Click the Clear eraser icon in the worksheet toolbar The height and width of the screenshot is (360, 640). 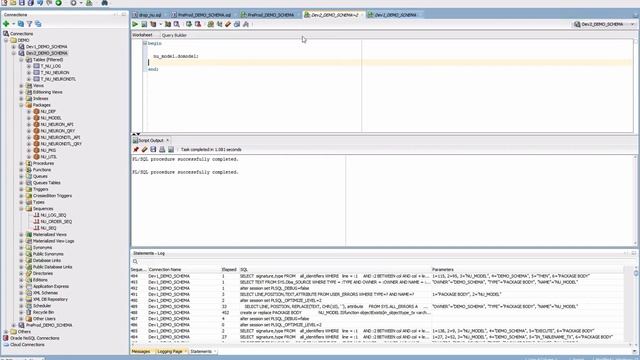[228, 24]
